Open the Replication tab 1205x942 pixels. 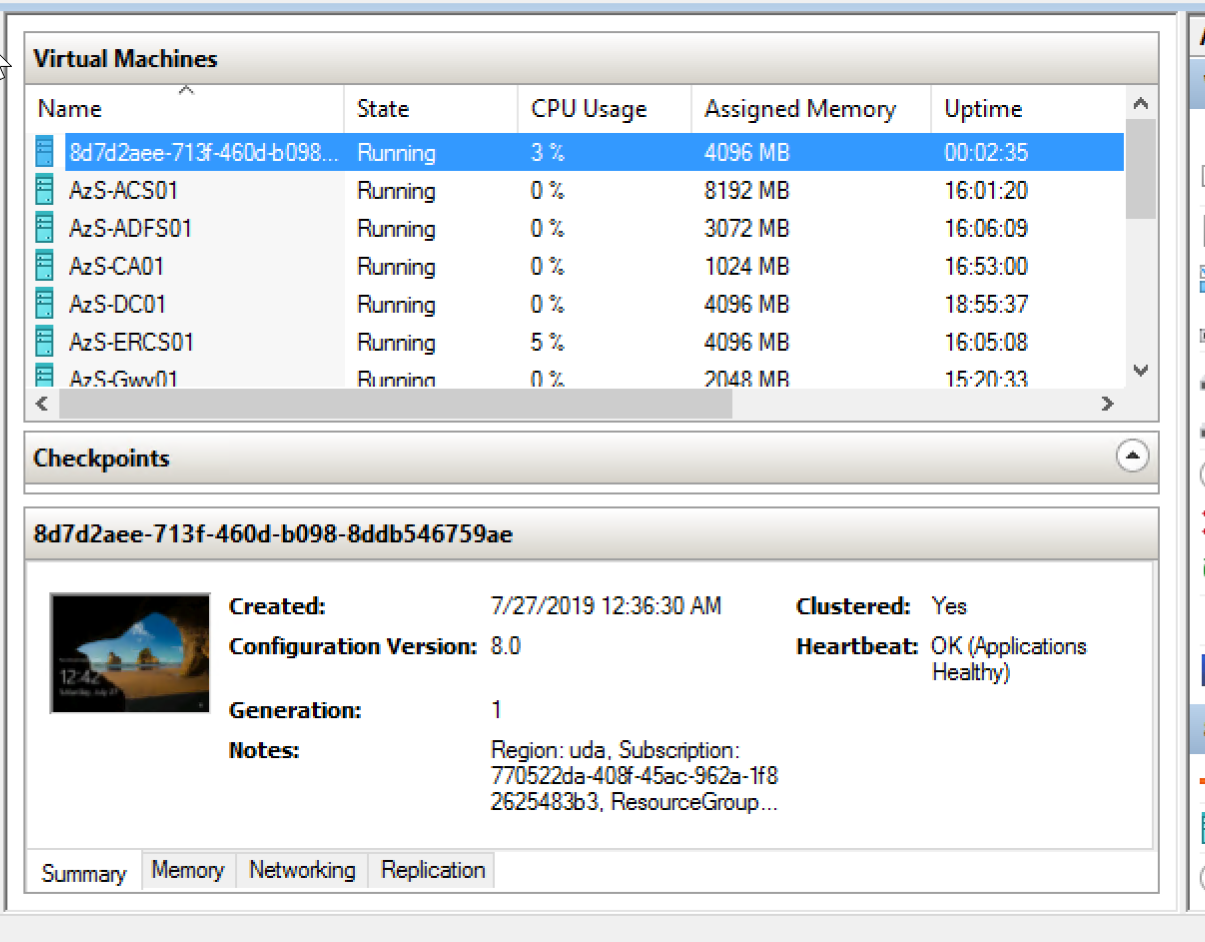(x=433, y=870)
